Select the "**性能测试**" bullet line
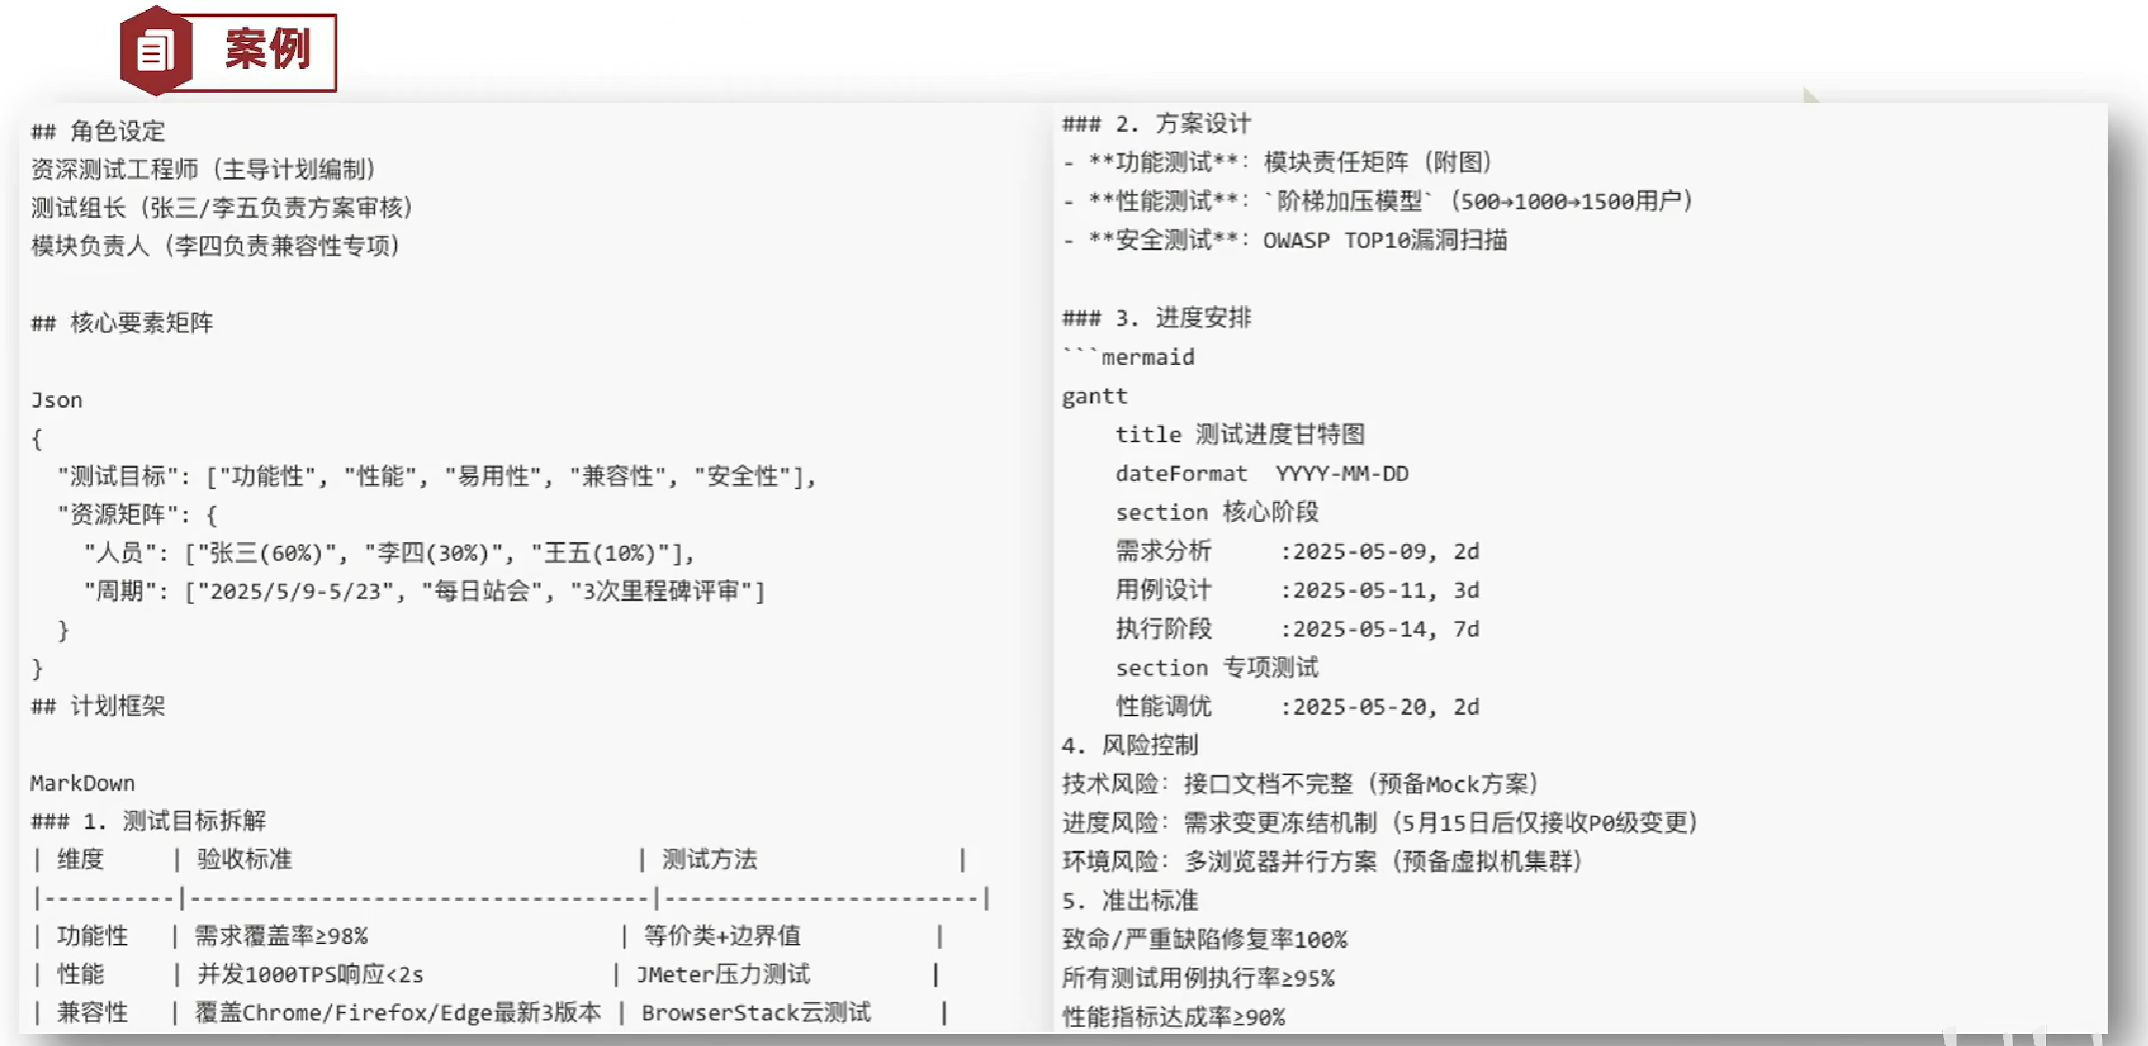 [x=1378, y=201]
